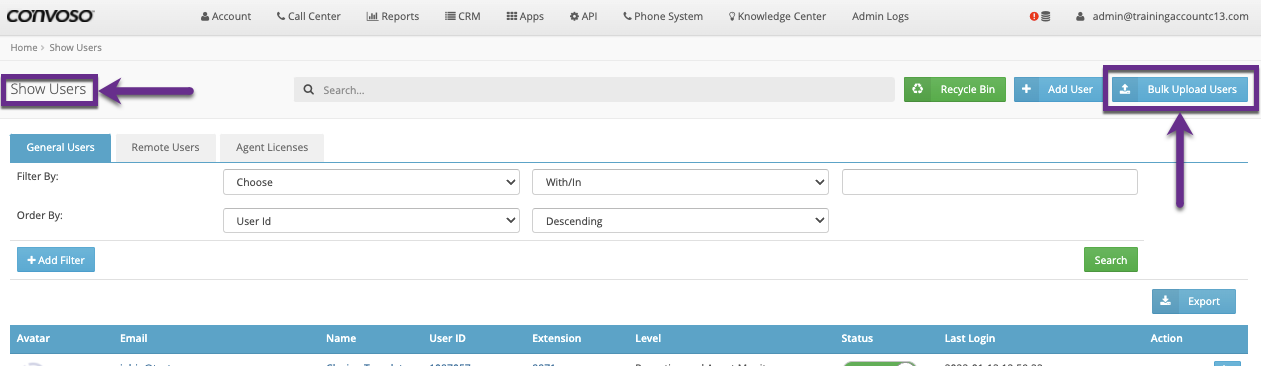The height and width of the screenshot is (366, 1261).
Task: Click the Export button
Action: click(x=1194, y=301)
